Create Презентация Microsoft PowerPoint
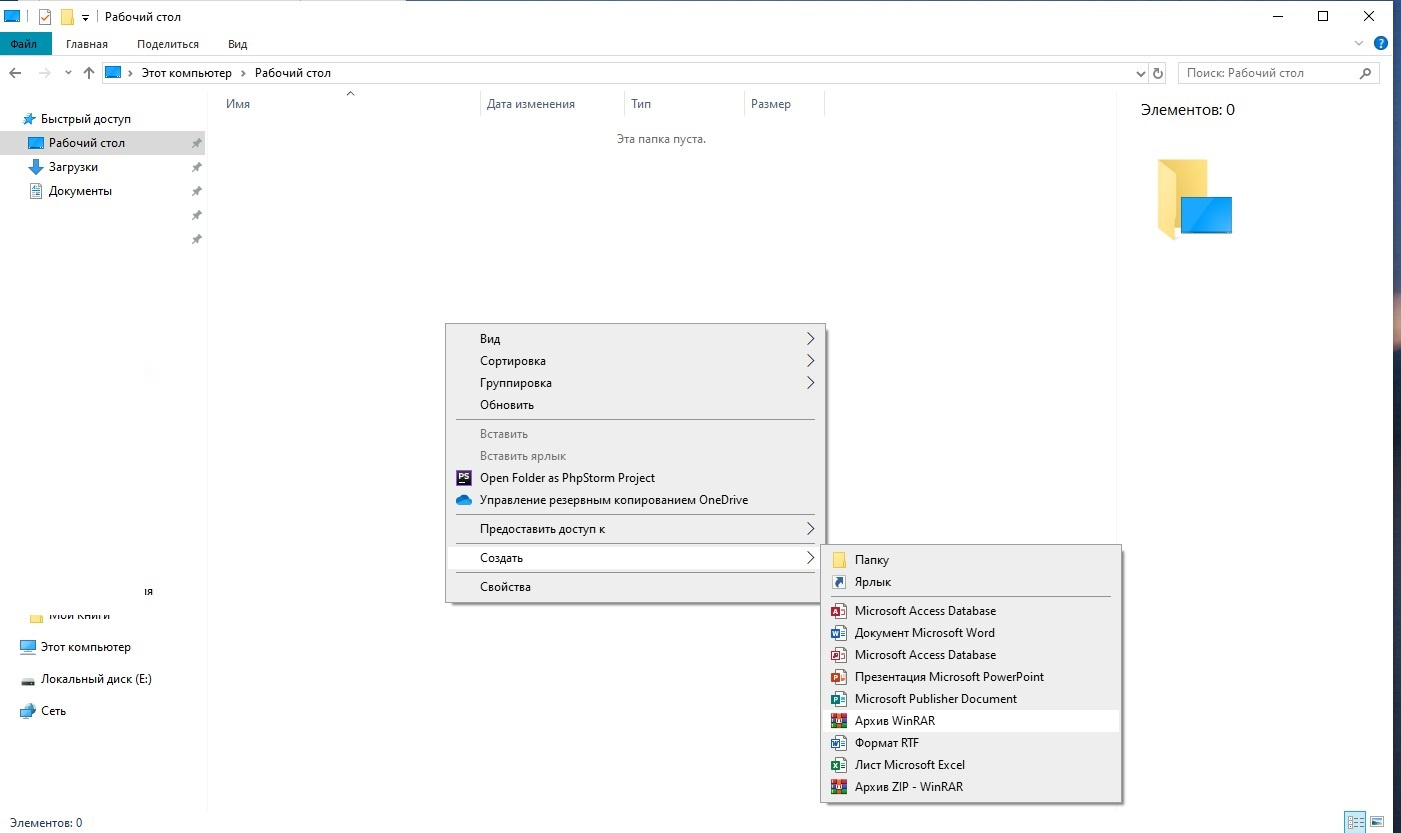The height and width of the screenshot is (833, 1401). click(970, 677)
